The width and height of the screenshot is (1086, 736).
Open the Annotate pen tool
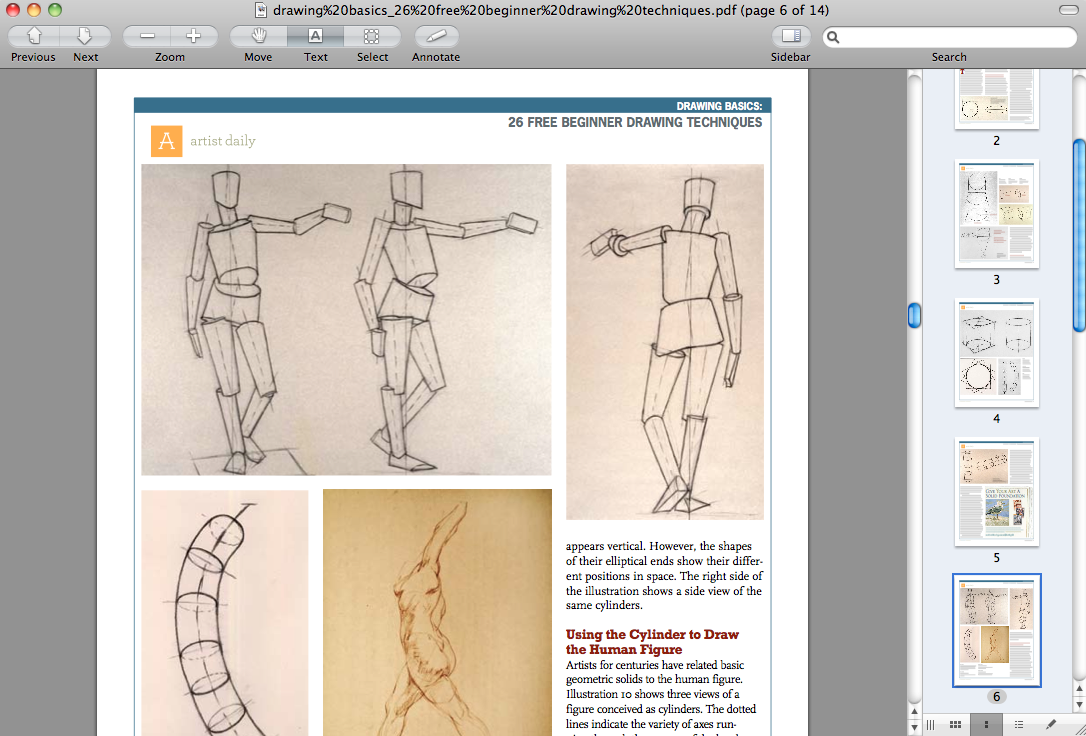tap(435, 36)
